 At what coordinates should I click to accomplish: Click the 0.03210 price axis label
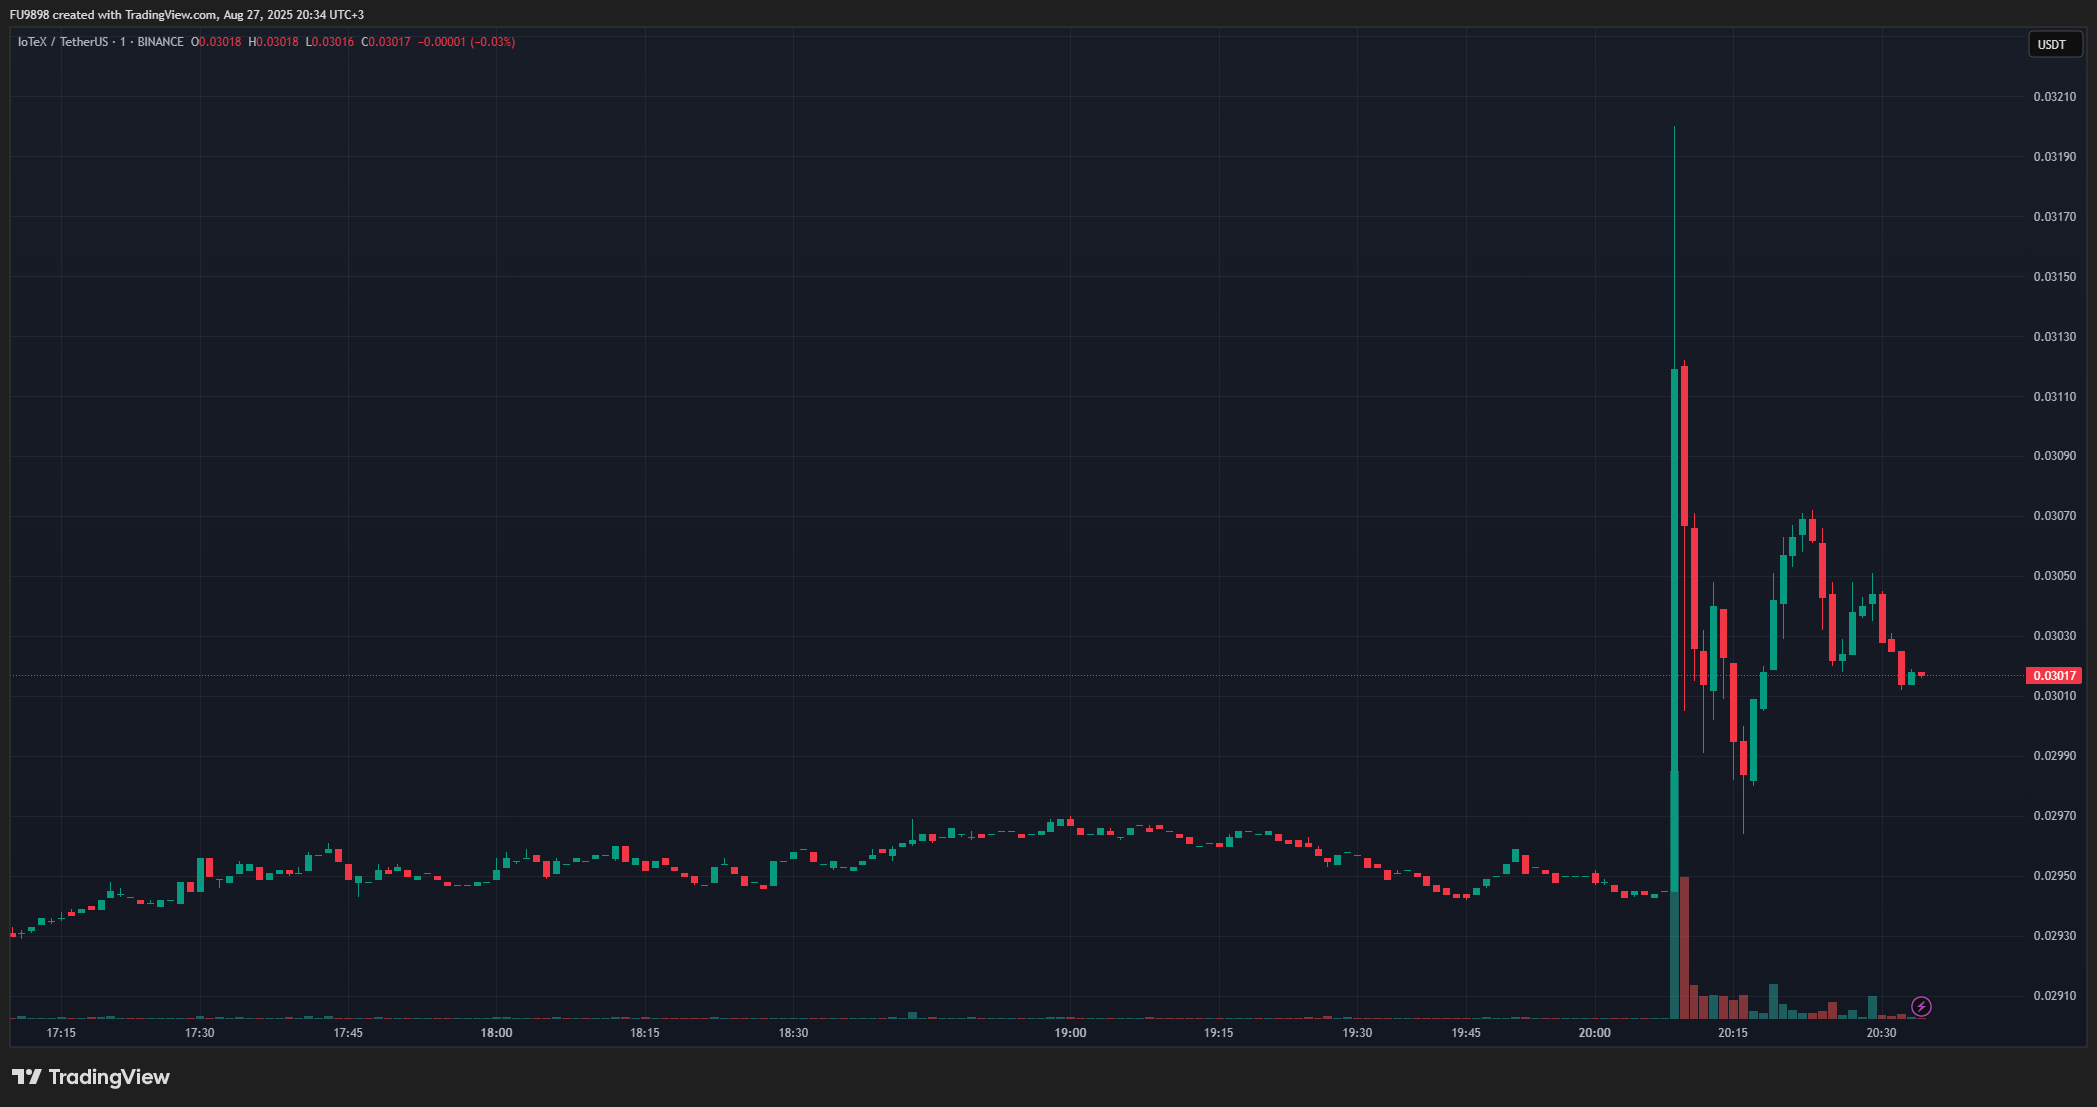click(2054, 97)
